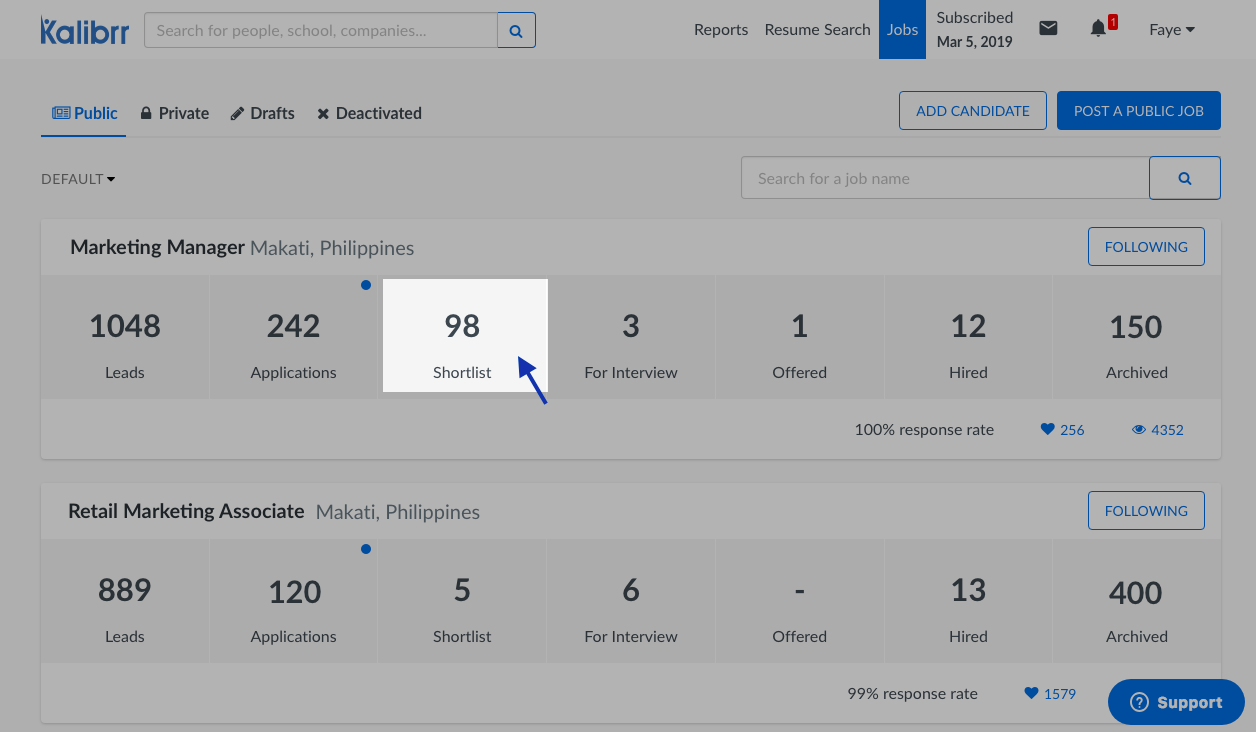Image resolution: width=1256 pixels, height=732 pixels.
Task: Open the messages envelope icon
Action: point(1048,29)
